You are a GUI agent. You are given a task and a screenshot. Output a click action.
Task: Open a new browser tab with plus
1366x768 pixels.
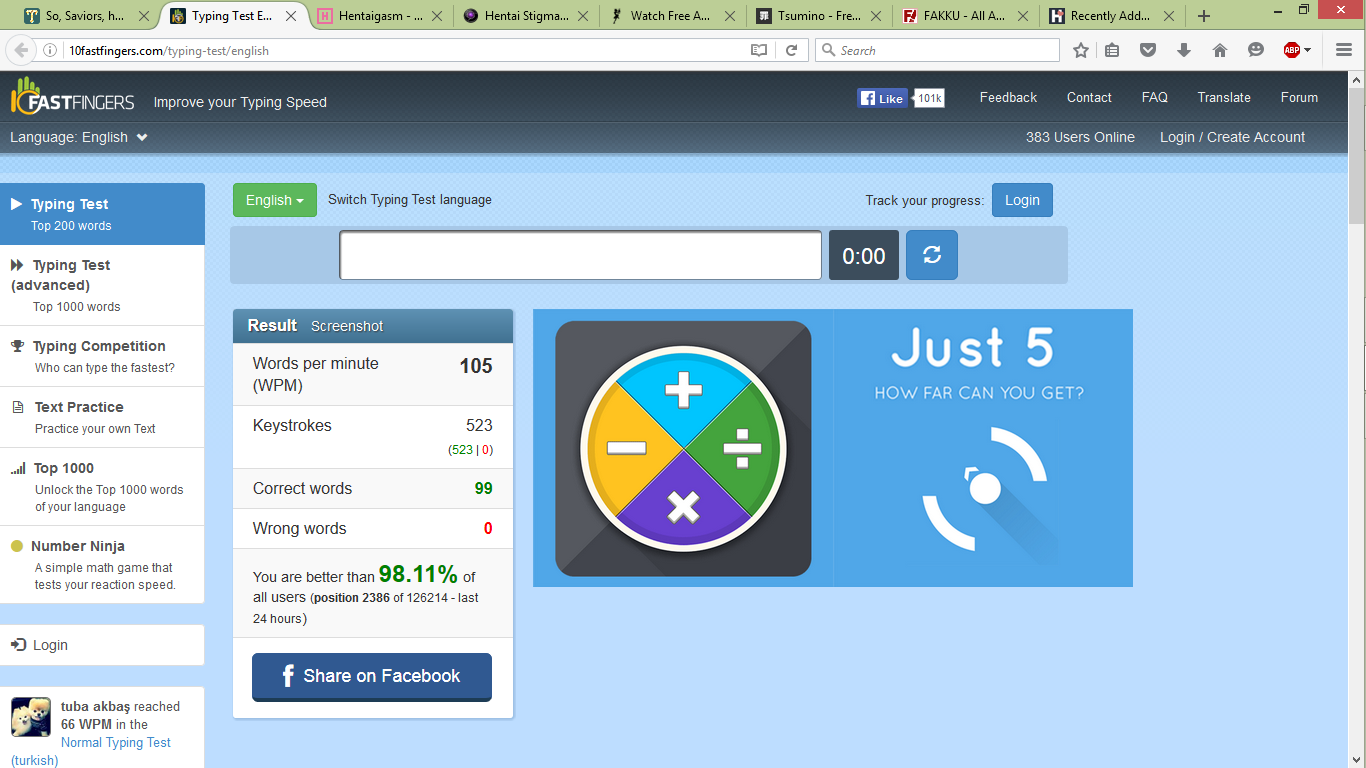coord(1203,16)
